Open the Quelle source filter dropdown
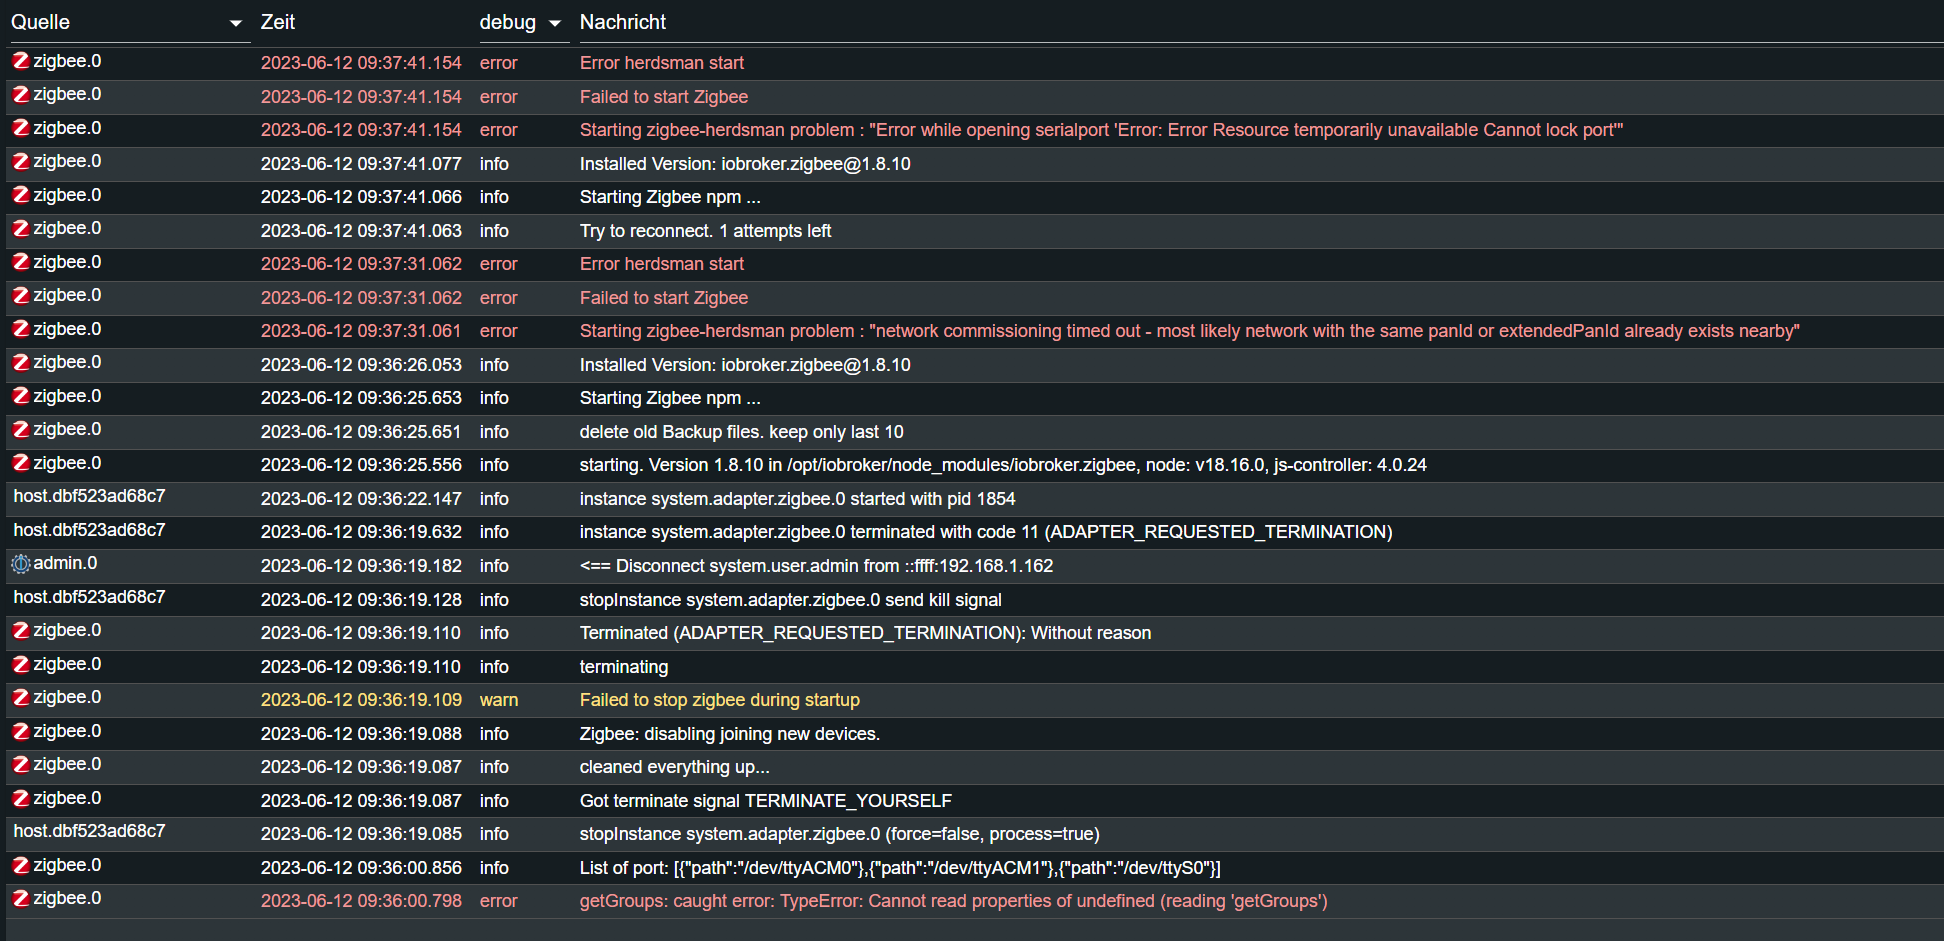 [x=235, y=23]
